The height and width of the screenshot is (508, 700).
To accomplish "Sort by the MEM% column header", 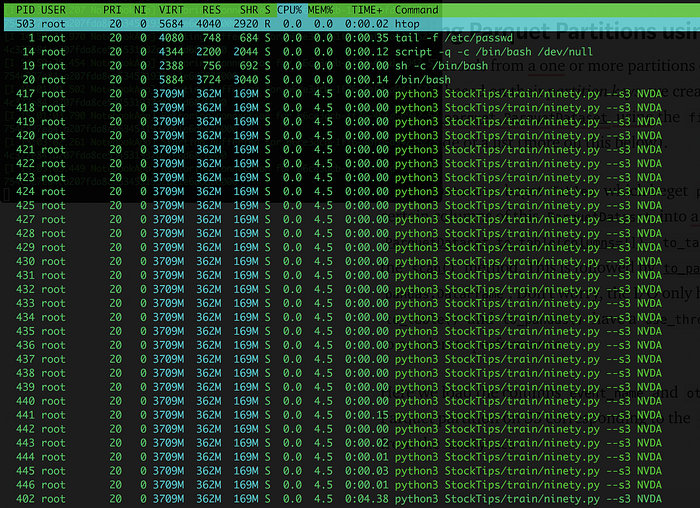I will click(x=321, y=10).
